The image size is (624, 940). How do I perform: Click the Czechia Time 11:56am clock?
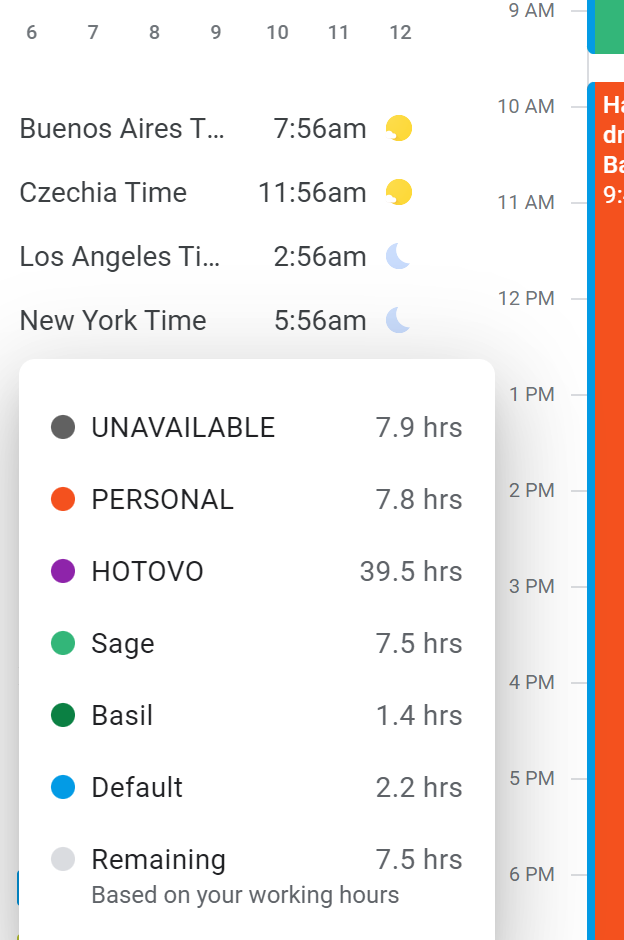pyautogui.click(x=312, y=193)
